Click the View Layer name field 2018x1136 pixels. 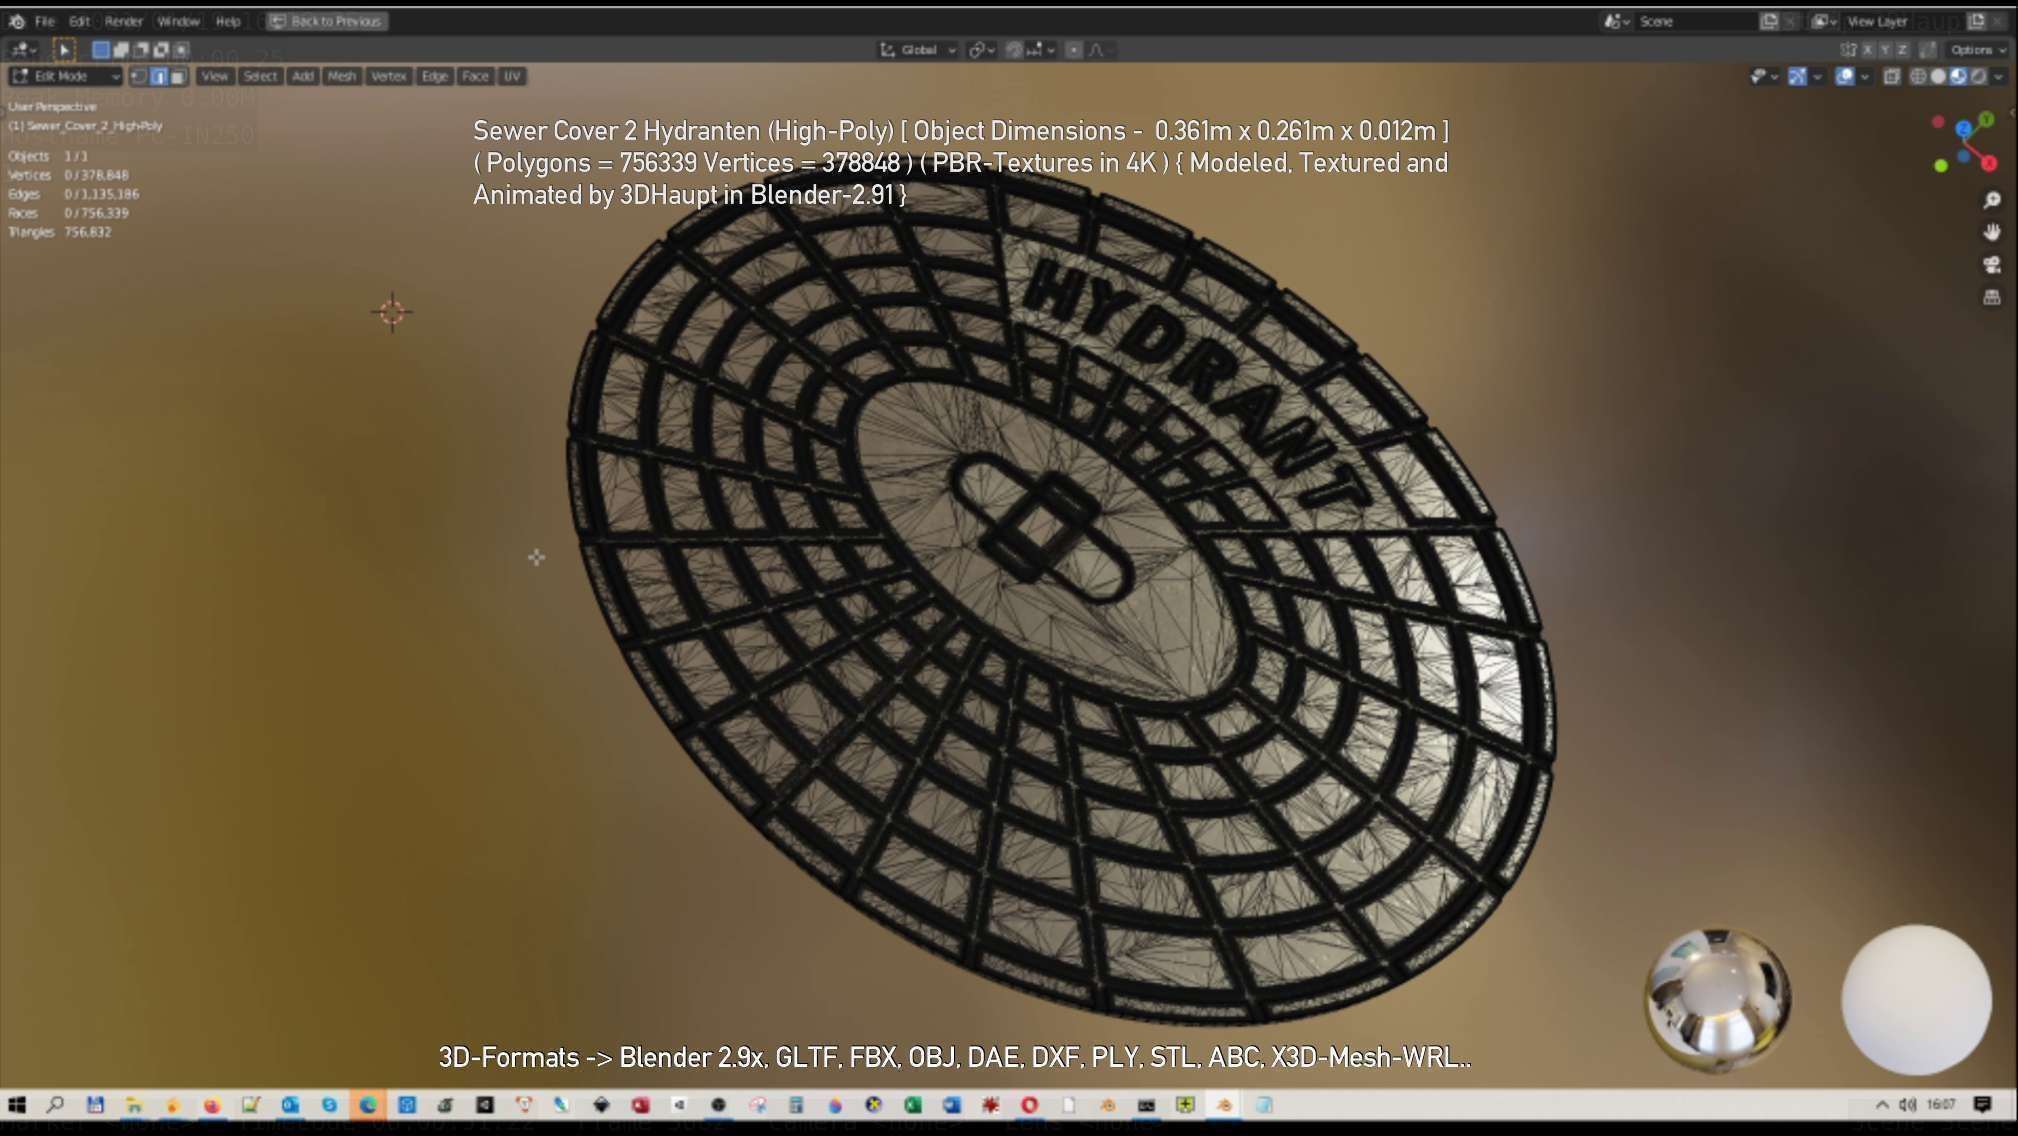[1905, 21]
